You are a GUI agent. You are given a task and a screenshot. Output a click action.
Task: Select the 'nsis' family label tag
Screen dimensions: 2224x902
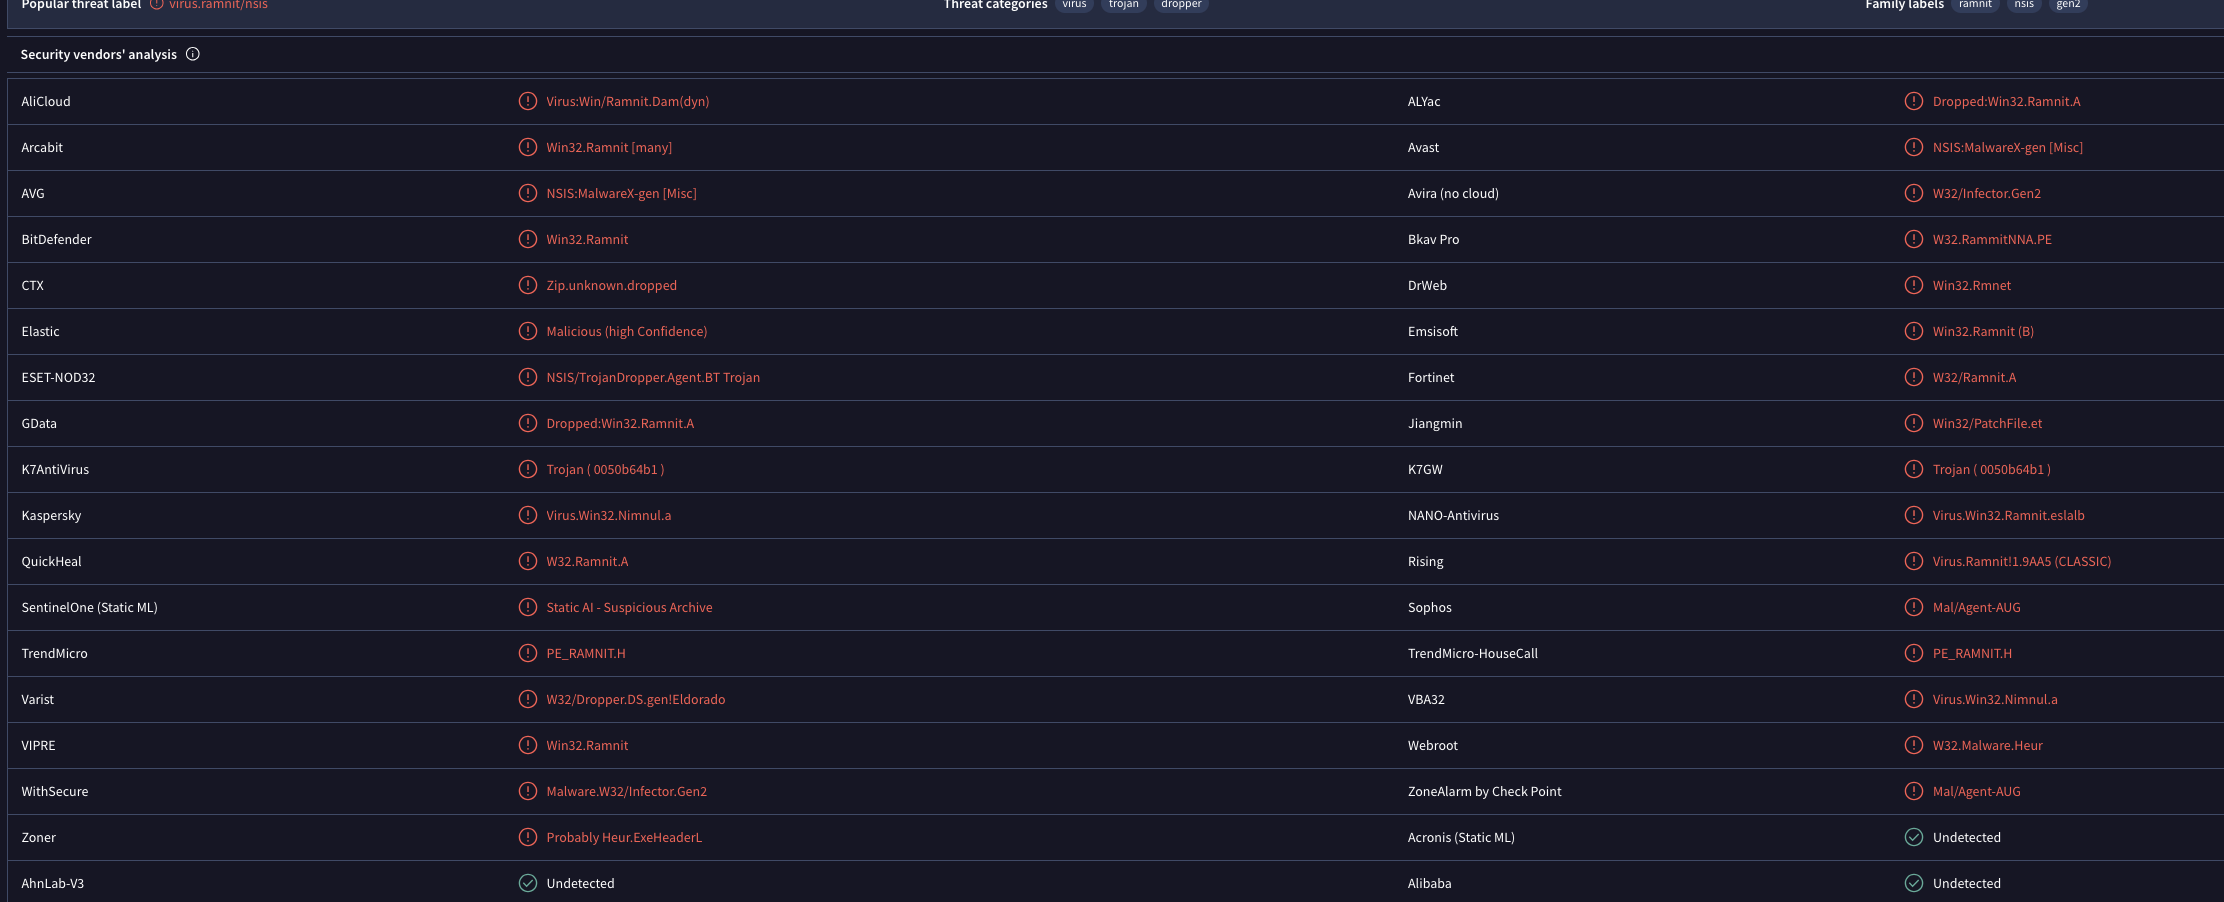pos(2024,5)
